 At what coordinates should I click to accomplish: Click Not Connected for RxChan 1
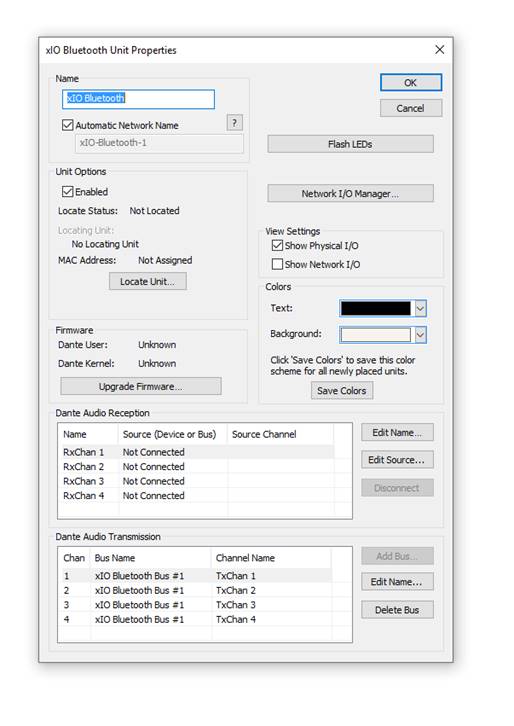click(154, 452)
